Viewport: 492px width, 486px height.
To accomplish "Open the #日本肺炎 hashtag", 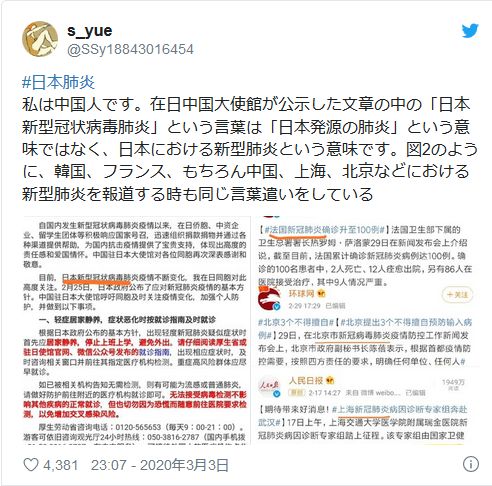I will pyautogui.click(x=58, y=82).
